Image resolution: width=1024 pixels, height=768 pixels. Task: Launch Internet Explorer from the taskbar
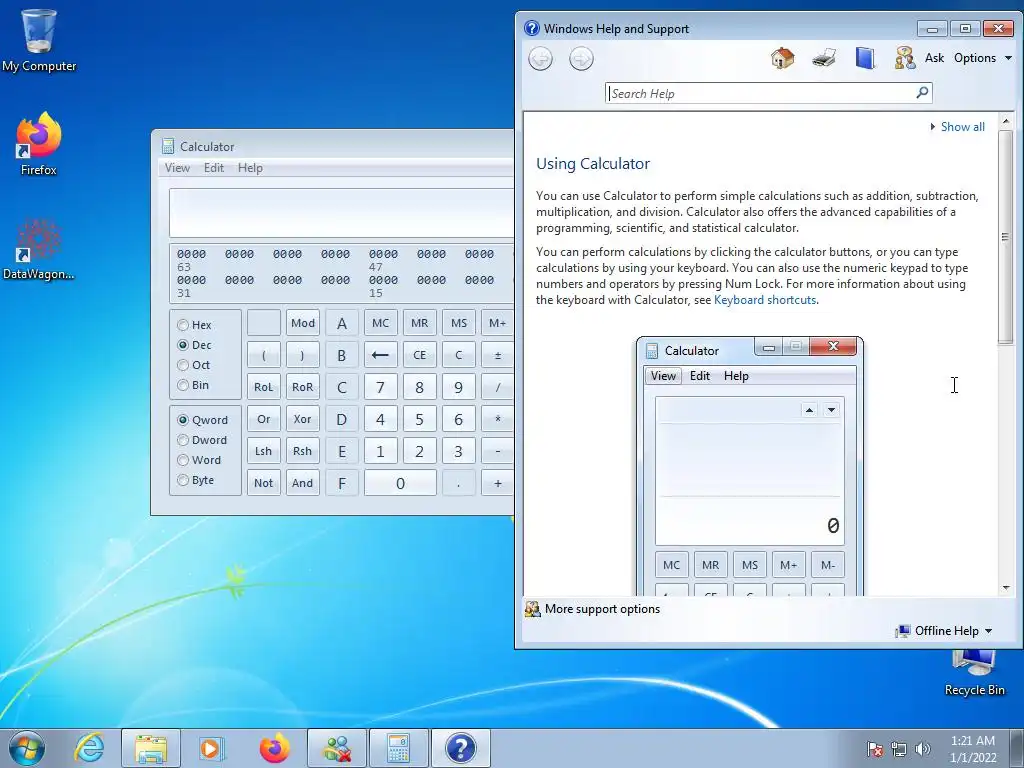(89, 748)
